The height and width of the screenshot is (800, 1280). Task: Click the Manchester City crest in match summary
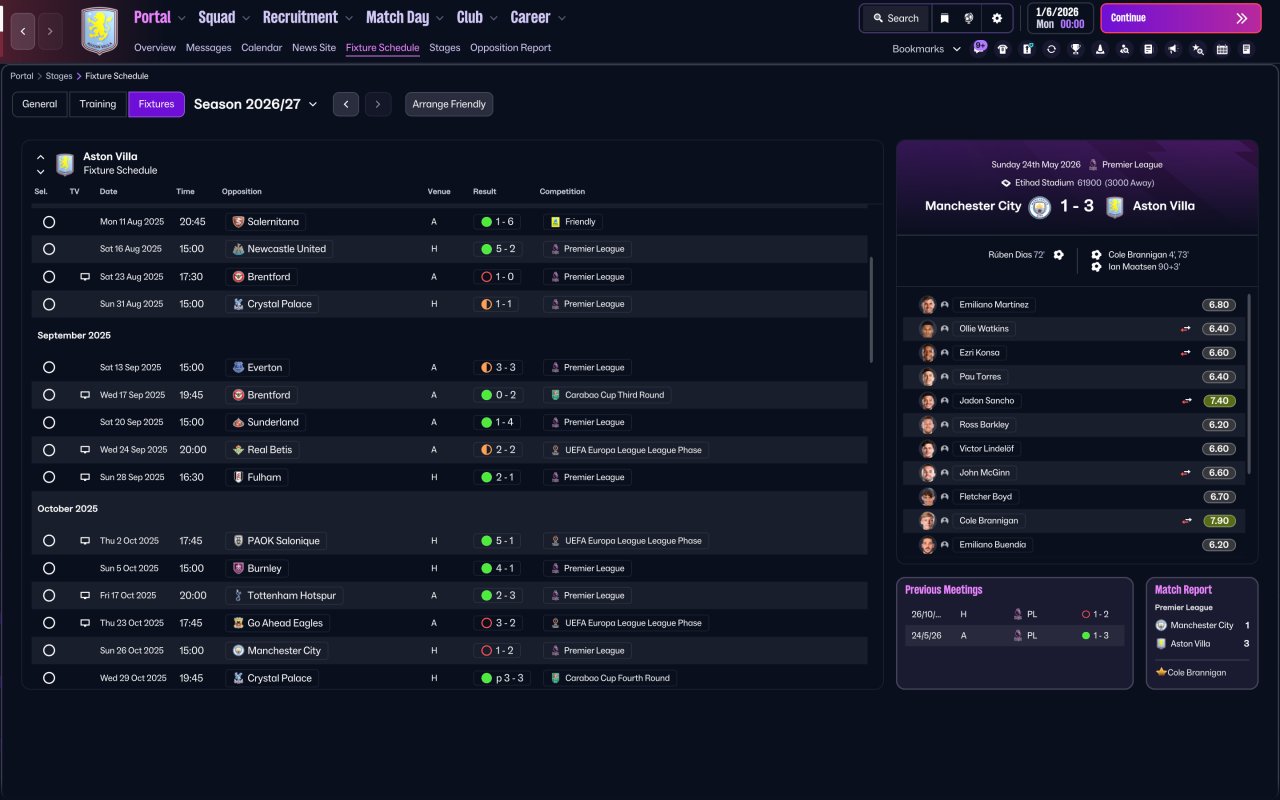click(1040, 207)
